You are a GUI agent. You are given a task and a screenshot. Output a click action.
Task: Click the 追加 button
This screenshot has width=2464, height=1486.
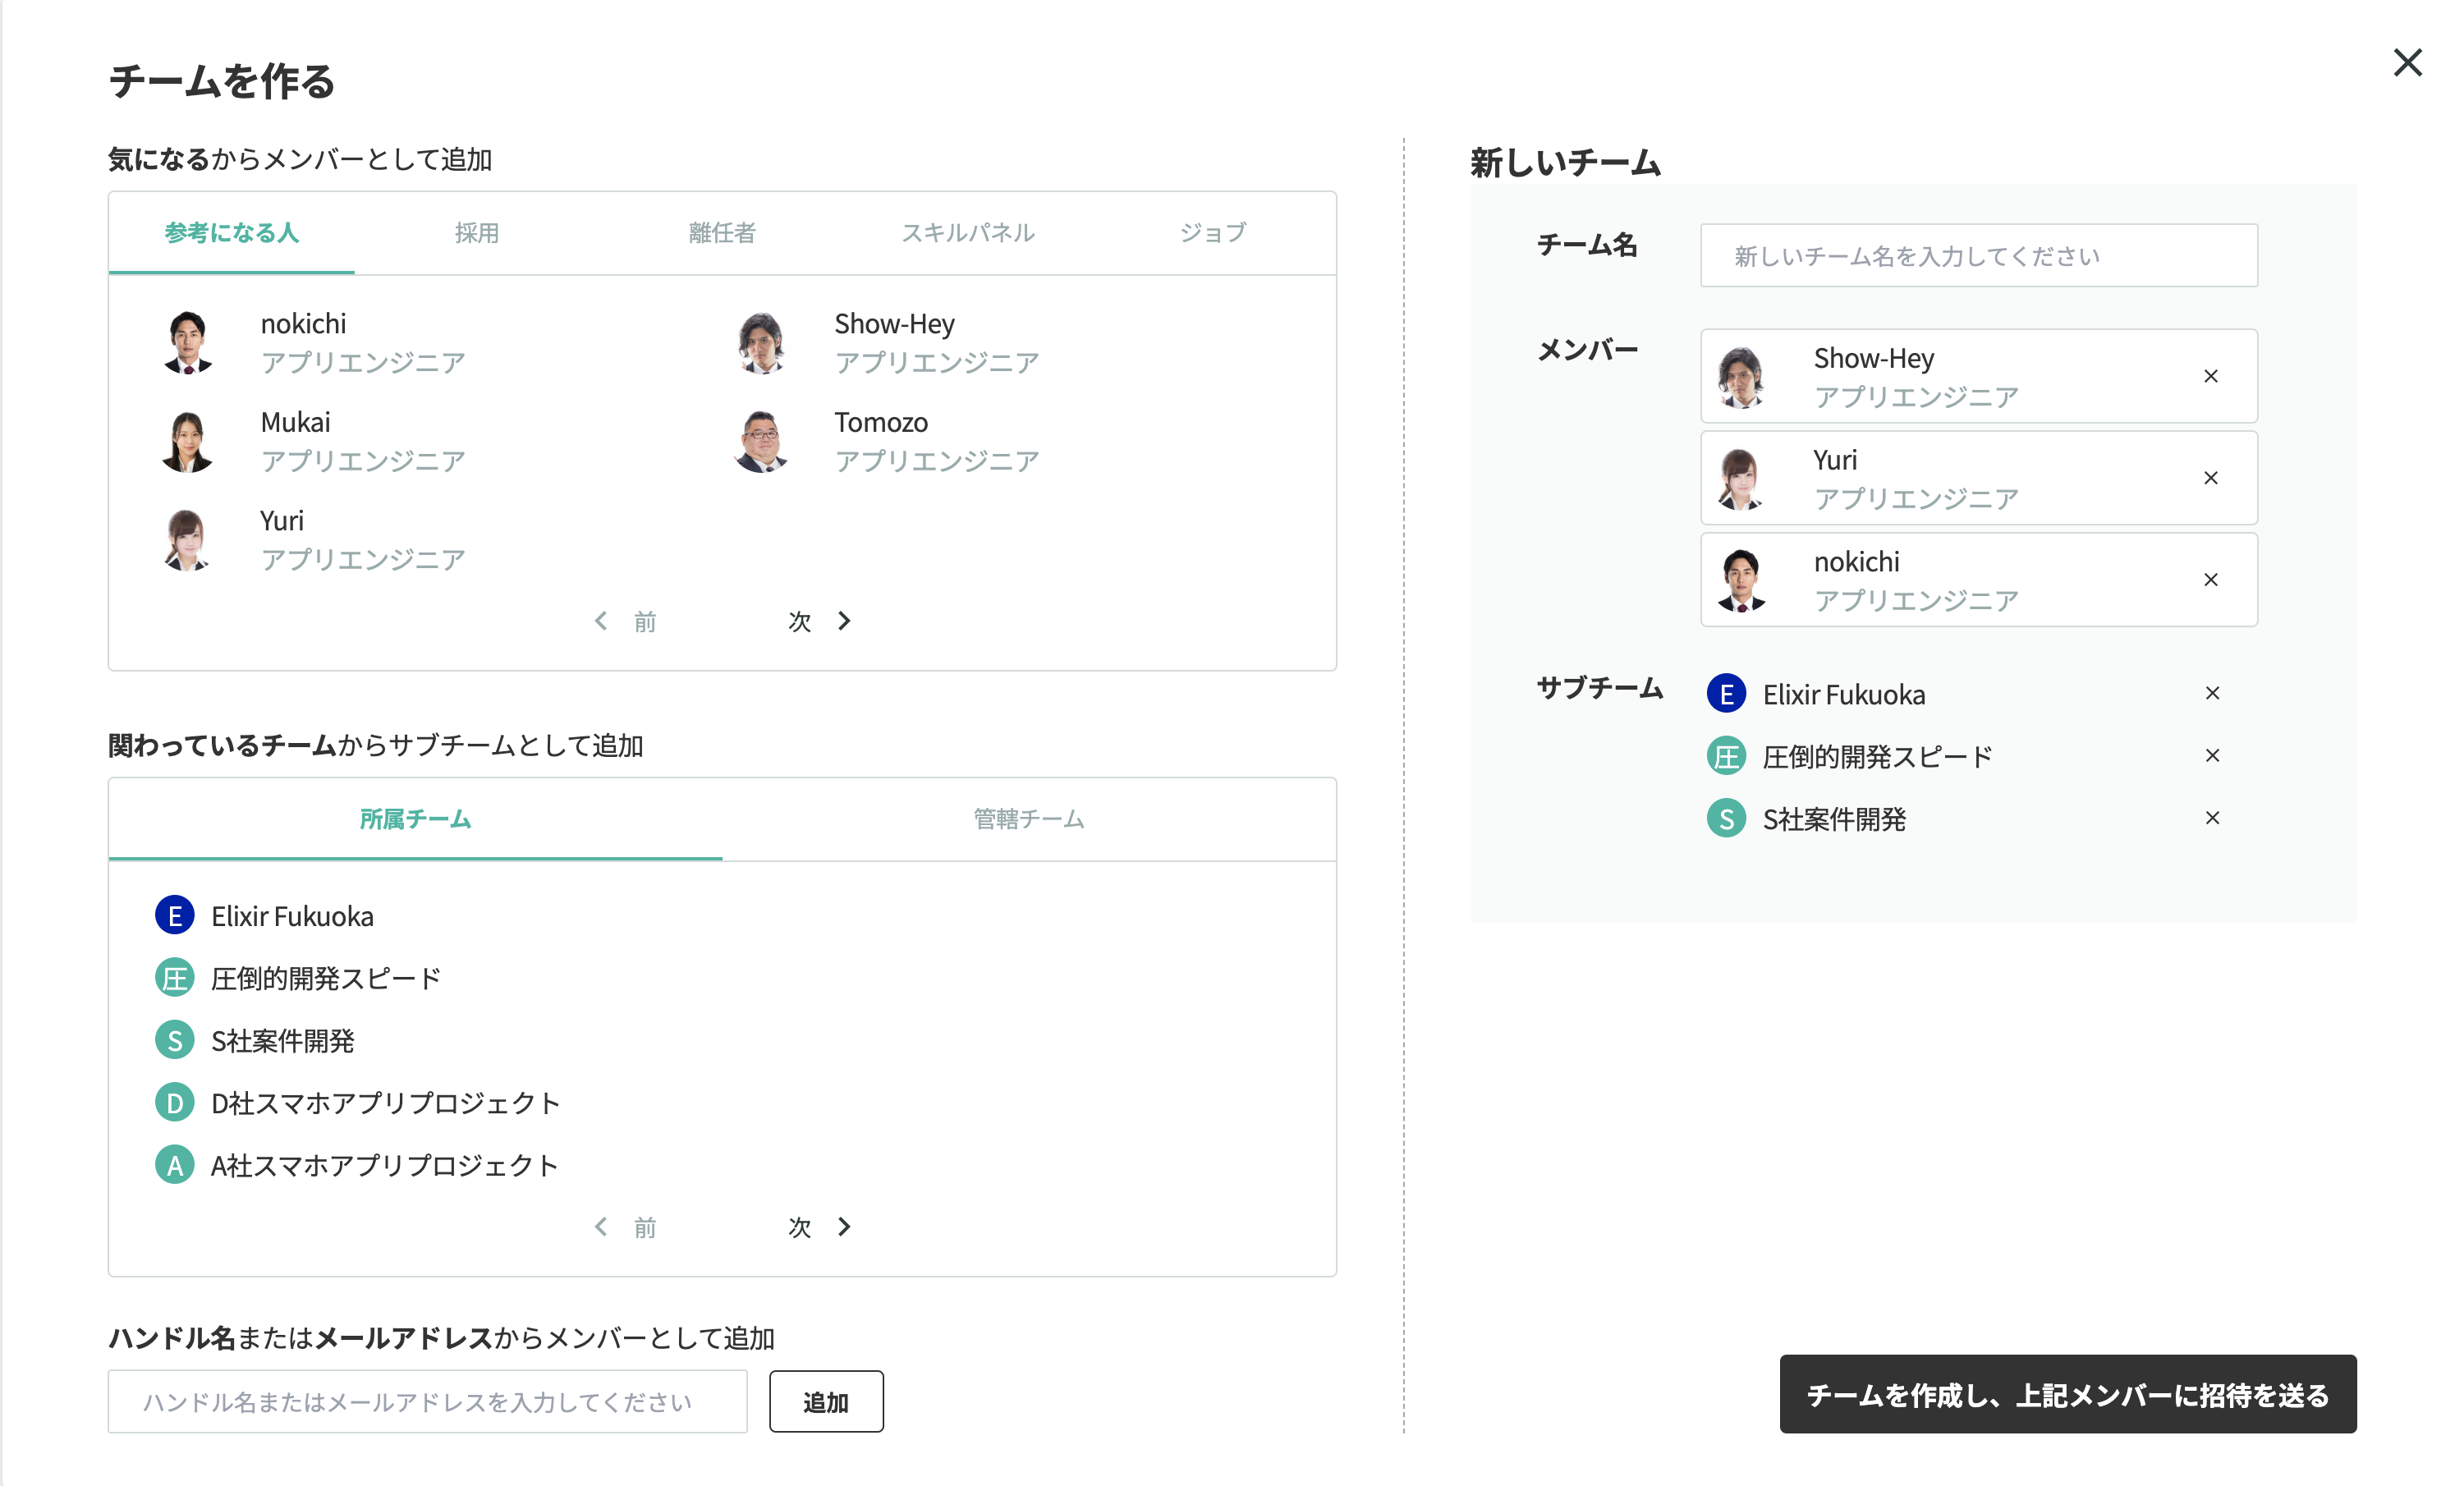[x=825, y=1401]
